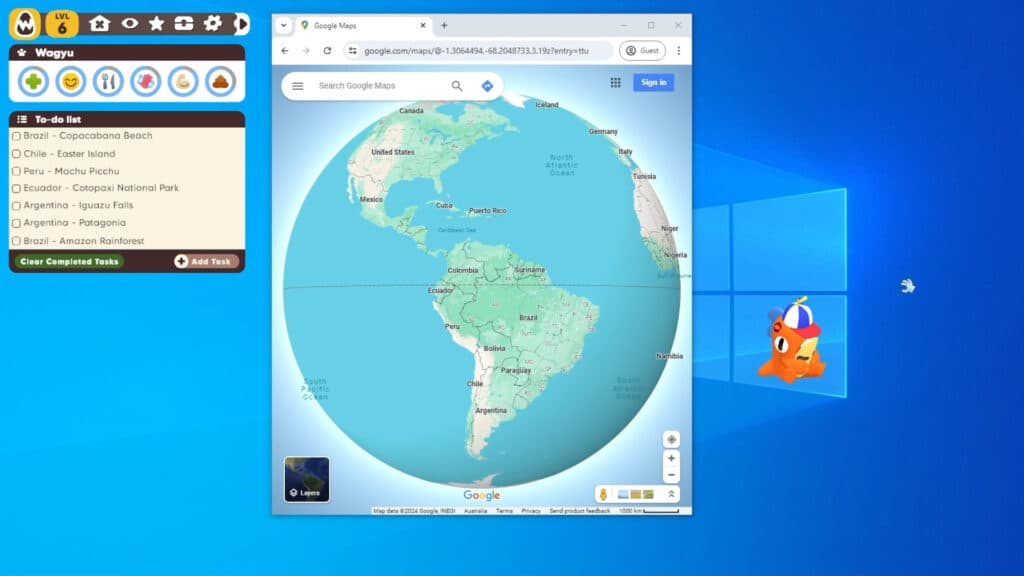Click the Street View pegman icon
This screenshot has width=1024, height=576.
pos(604,494)
